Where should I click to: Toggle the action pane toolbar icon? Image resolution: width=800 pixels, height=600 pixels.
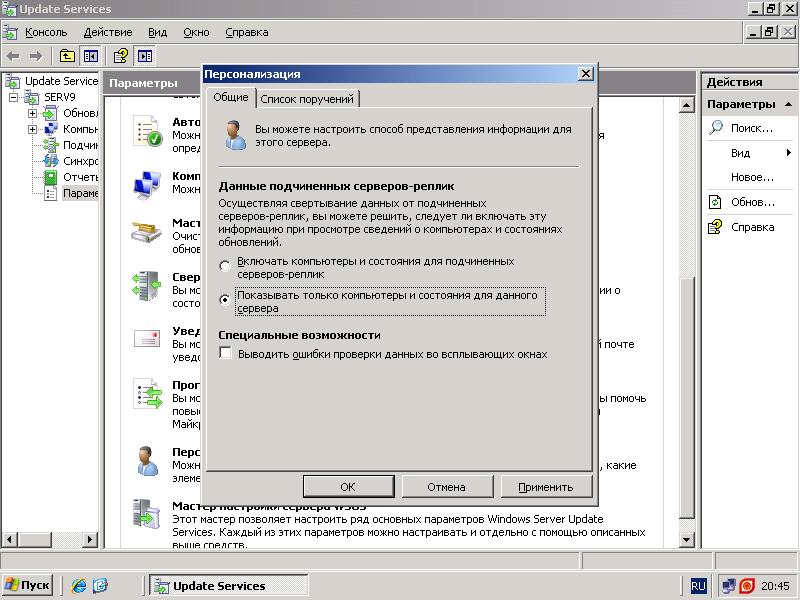coord(145,56)
